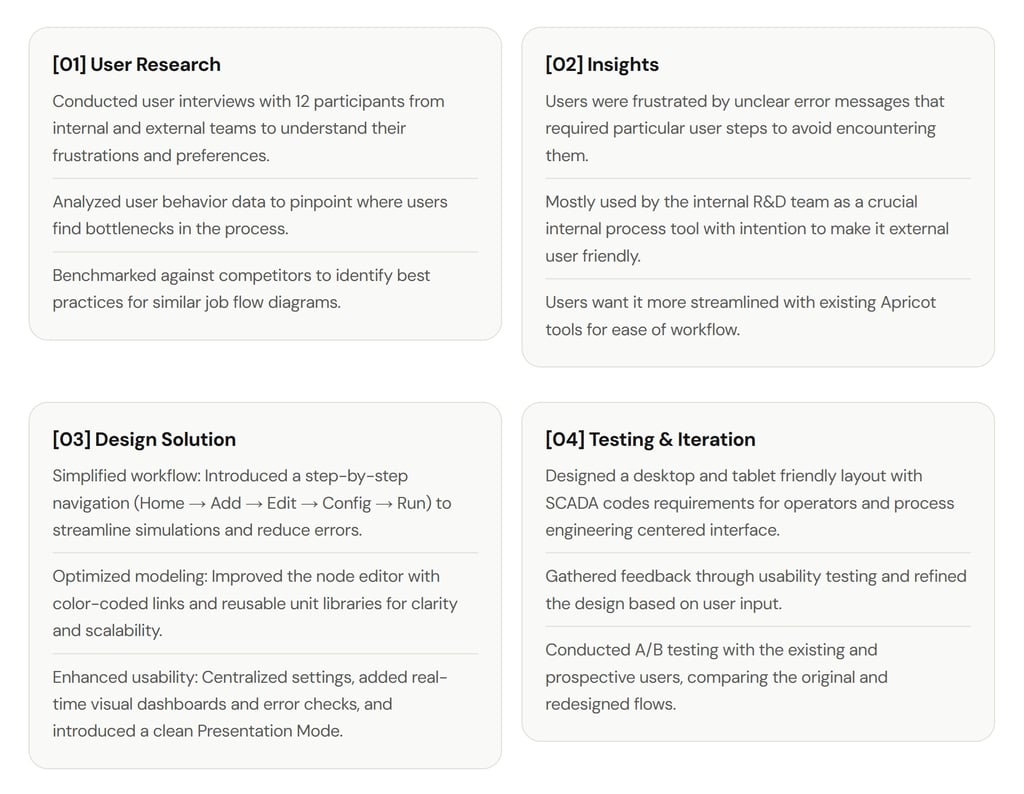Click the Presentation Mode text
This screenshot has height=794, width=1024.
[x=269, y=731]
